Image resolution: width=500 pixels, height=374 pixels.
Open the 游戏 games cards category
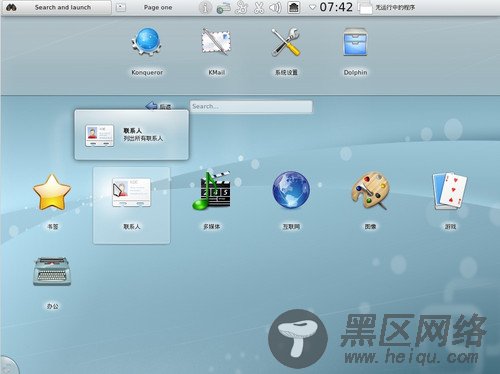[x=450, y=201]
